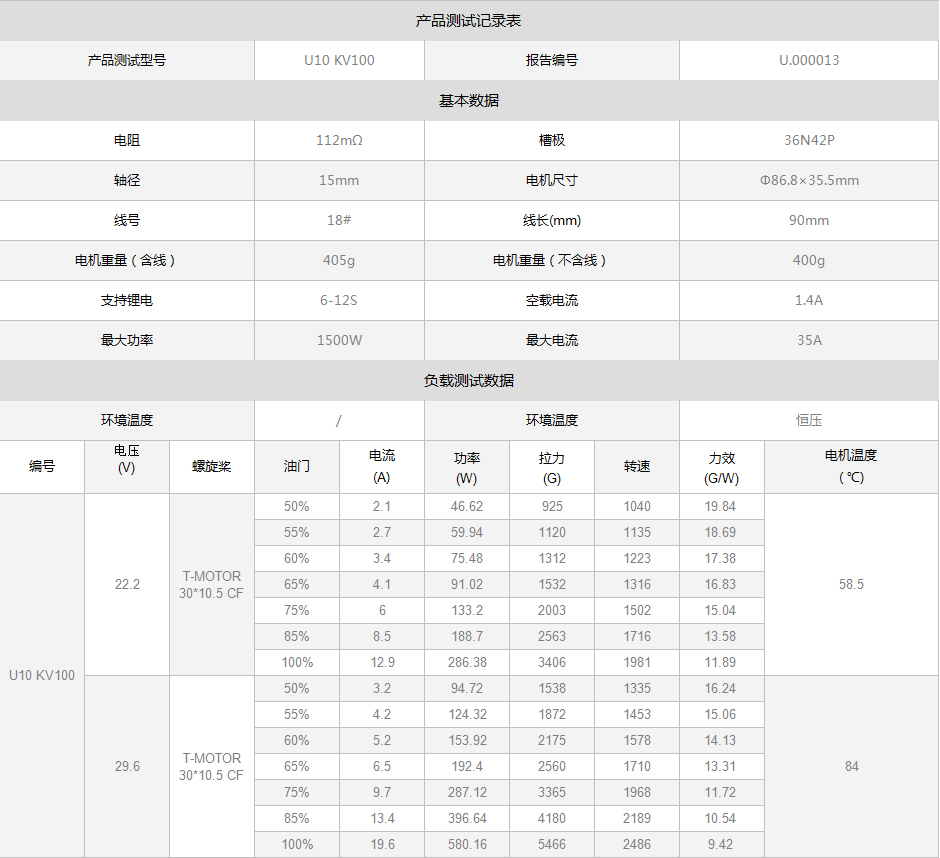Image resolution: width=940 pixels, height=858 pixels.
Task: Click the max power 1500W value
Action: click(339, 340)
